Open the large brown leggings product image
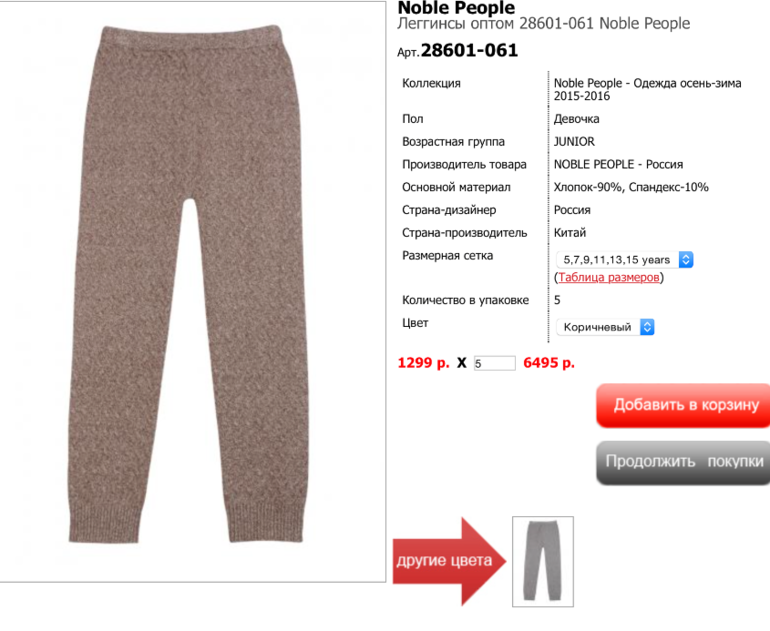This screenshot has width=770, height=631. coord(192,291)
